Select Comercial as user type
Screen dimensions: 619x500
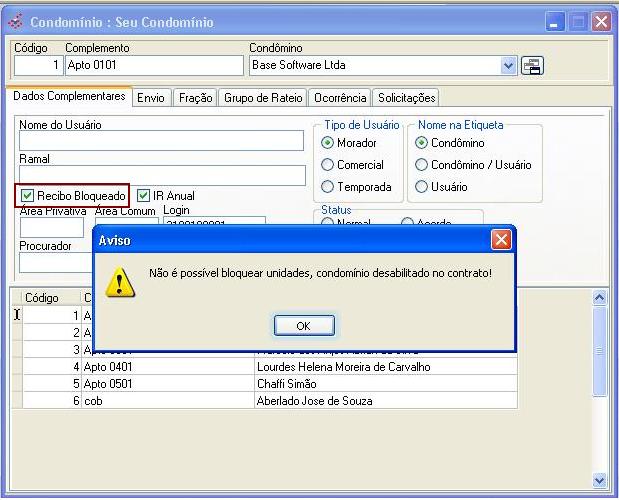coord(327,165)
